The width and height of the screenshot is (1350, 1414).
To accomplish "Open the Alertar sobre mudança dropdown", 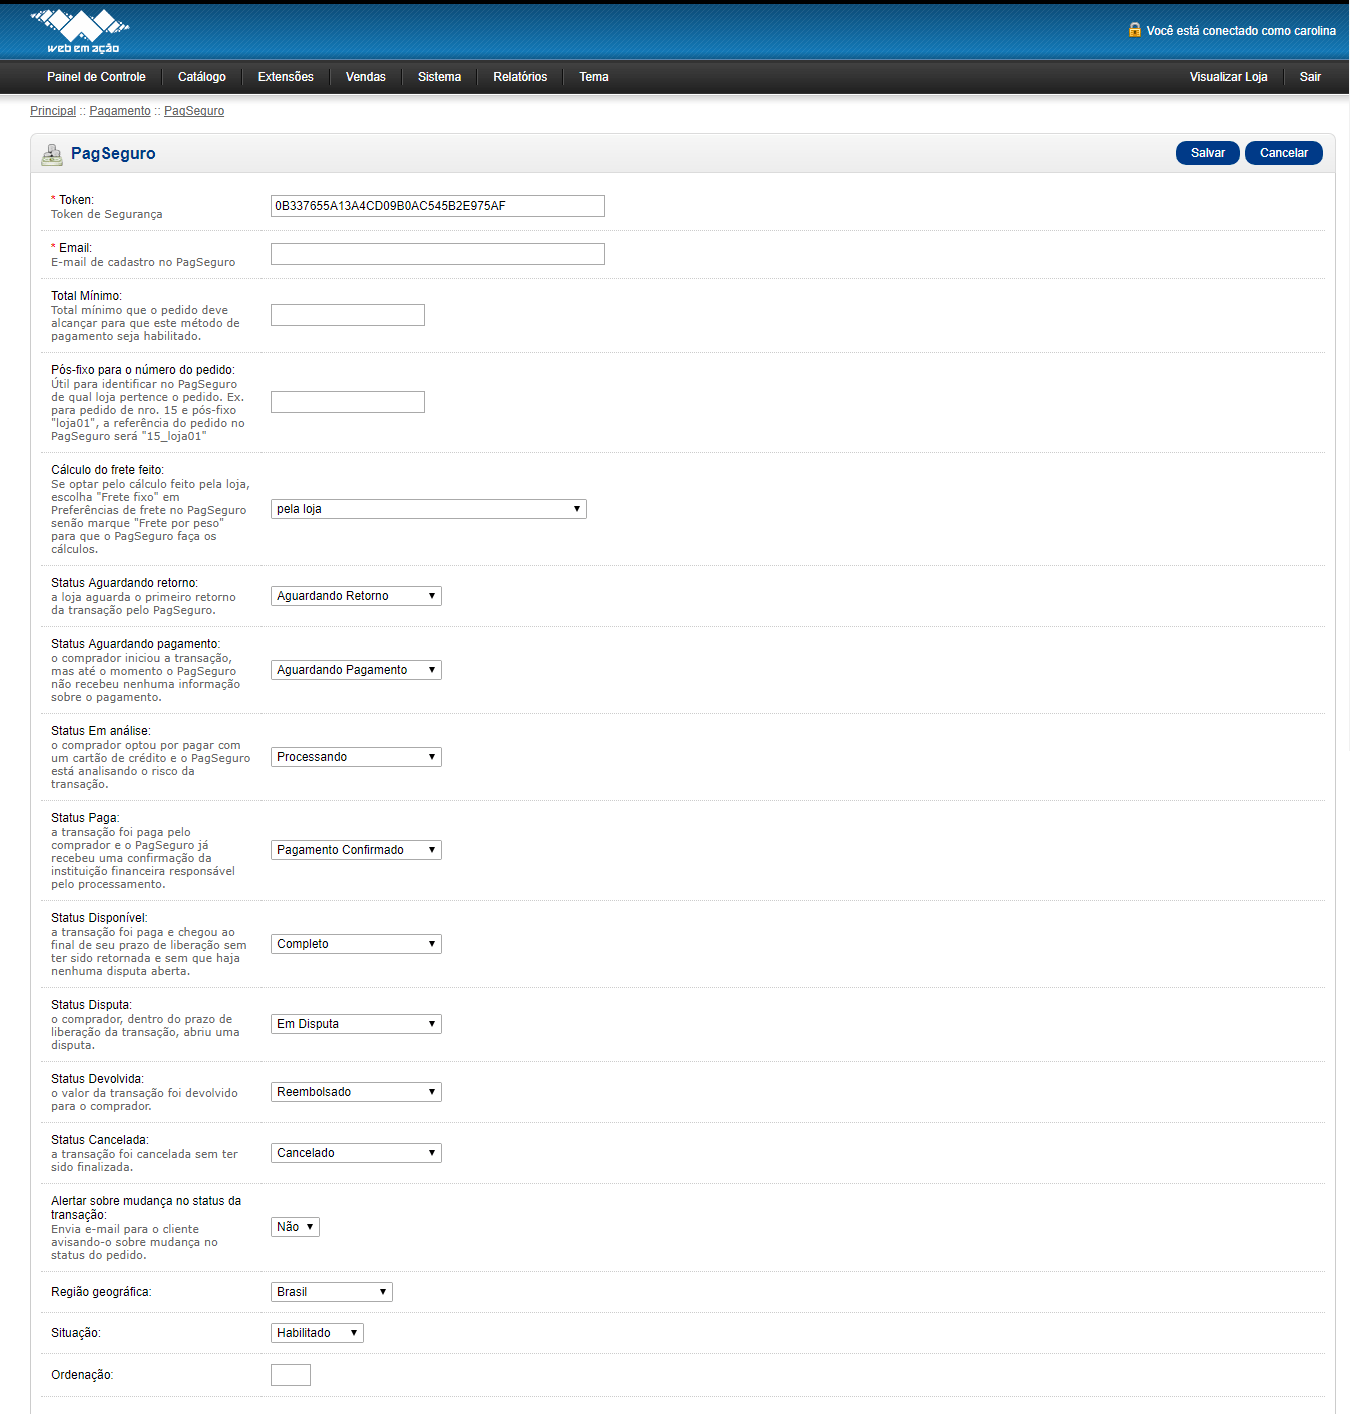I will (x=295, y=1227).
